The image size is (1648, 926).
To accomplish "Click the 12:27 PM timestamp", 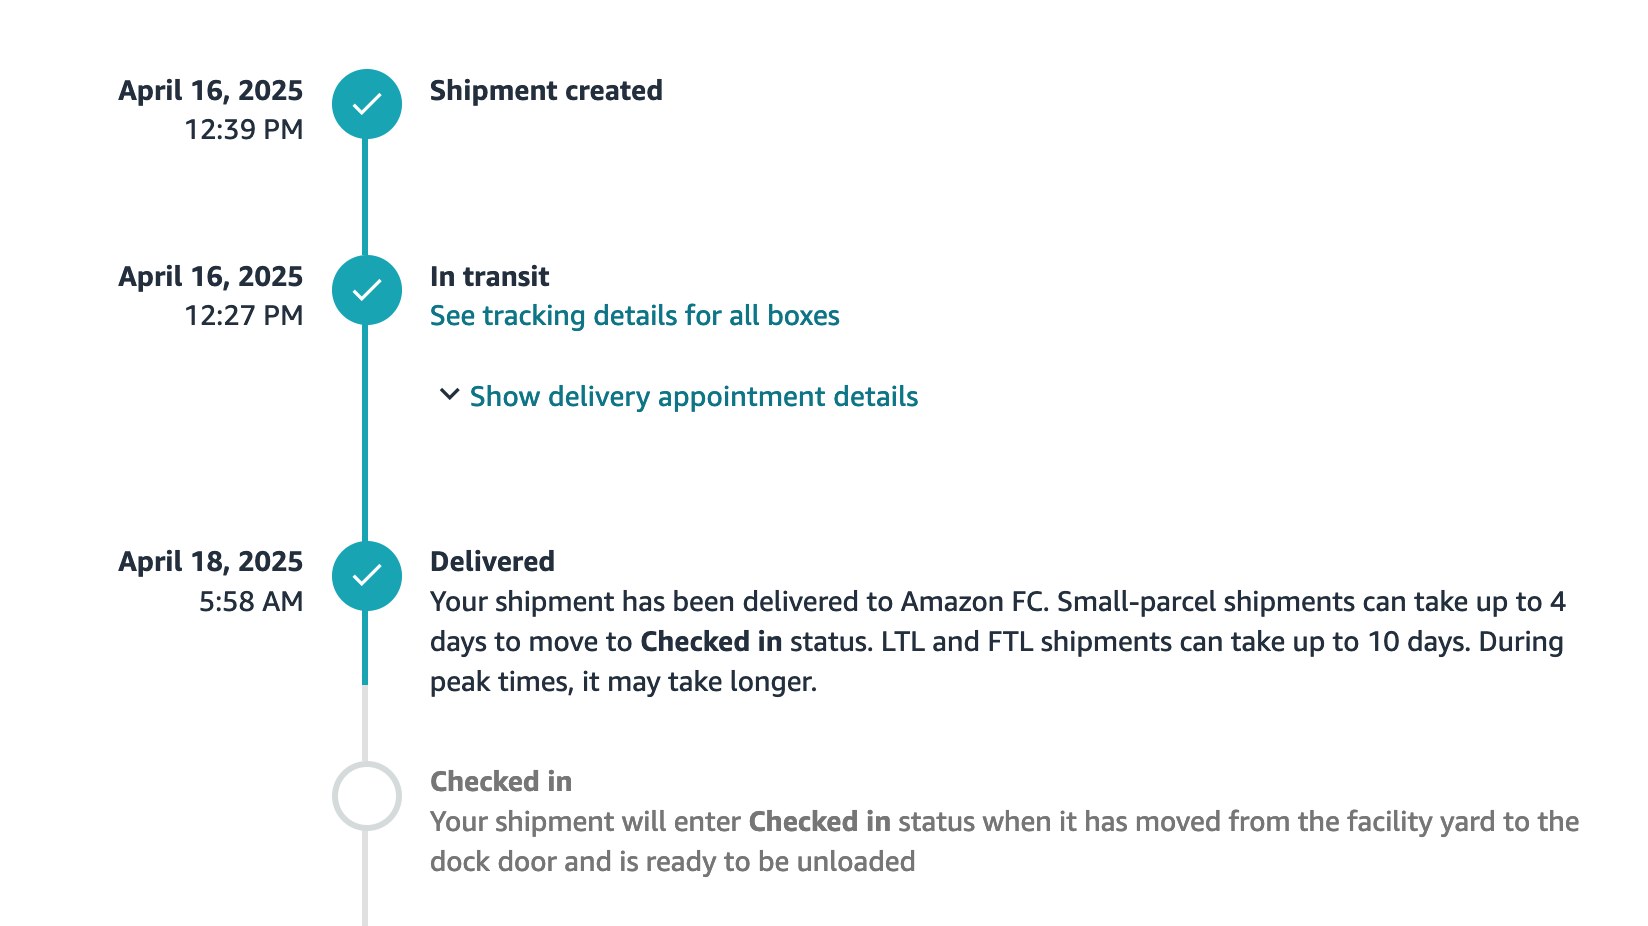I will click(x=244, y=316).
